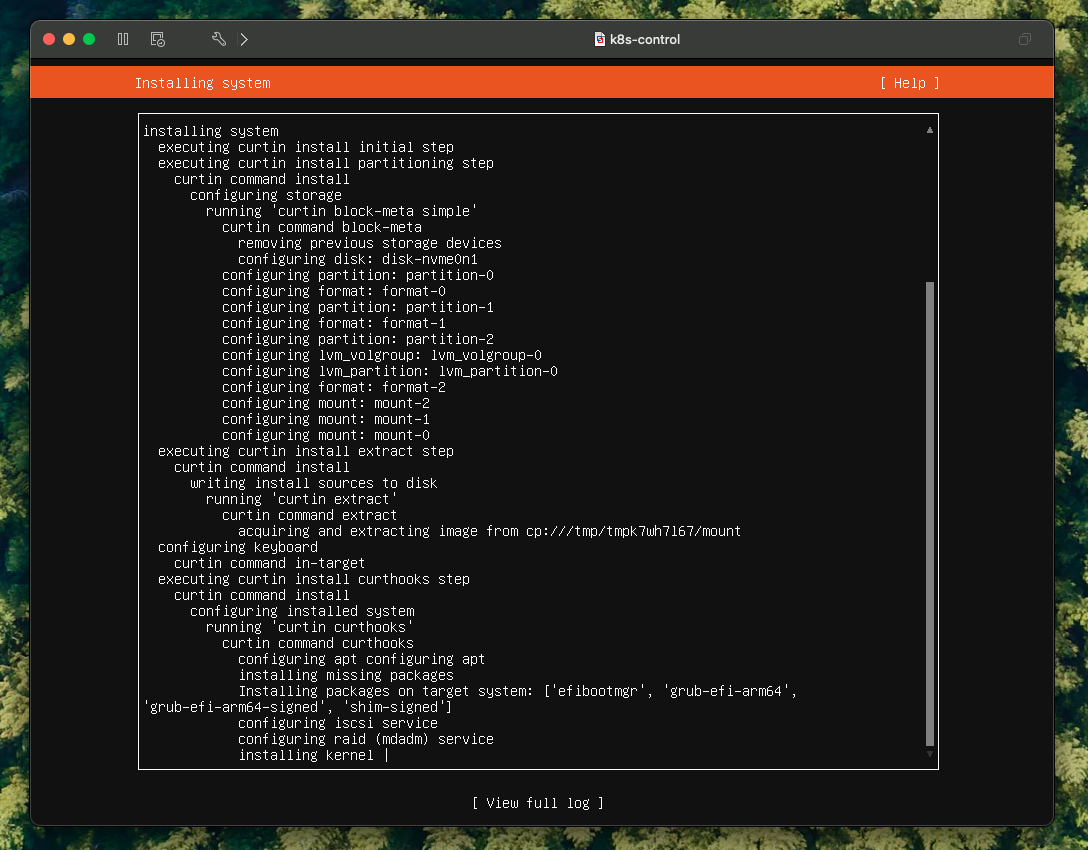Click the overlapping windows icon in title bar
Screen dimensions: 1088x850
coord(1024,39)
